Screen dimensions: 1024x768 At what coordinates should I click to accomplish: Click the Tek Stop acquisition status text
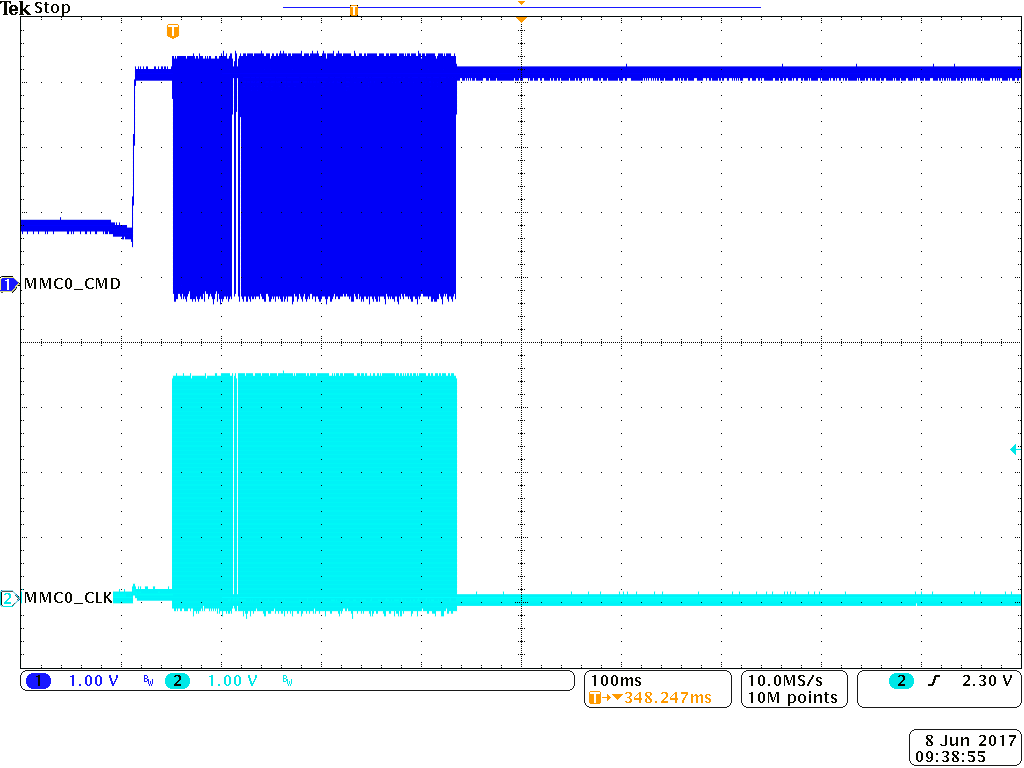(x=35, y=8)
